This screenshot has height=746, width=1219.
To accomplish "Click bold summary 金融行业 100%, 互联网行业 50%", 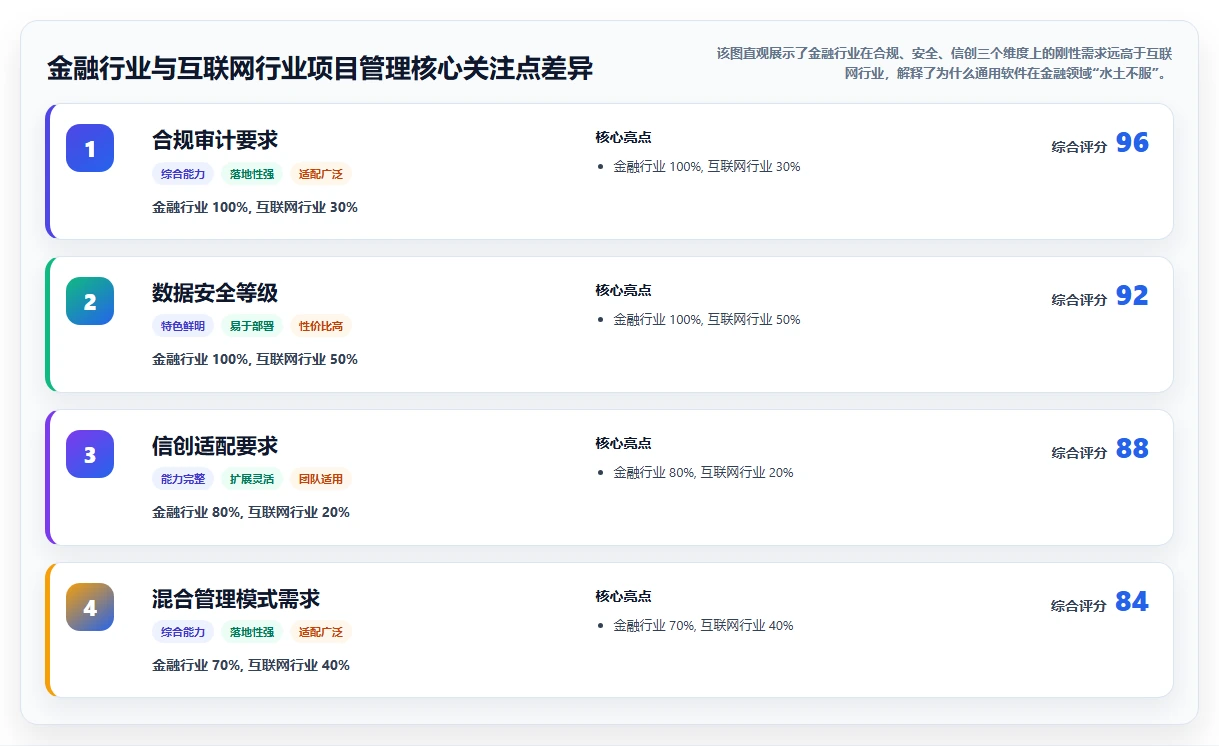I will coord(255,359).
